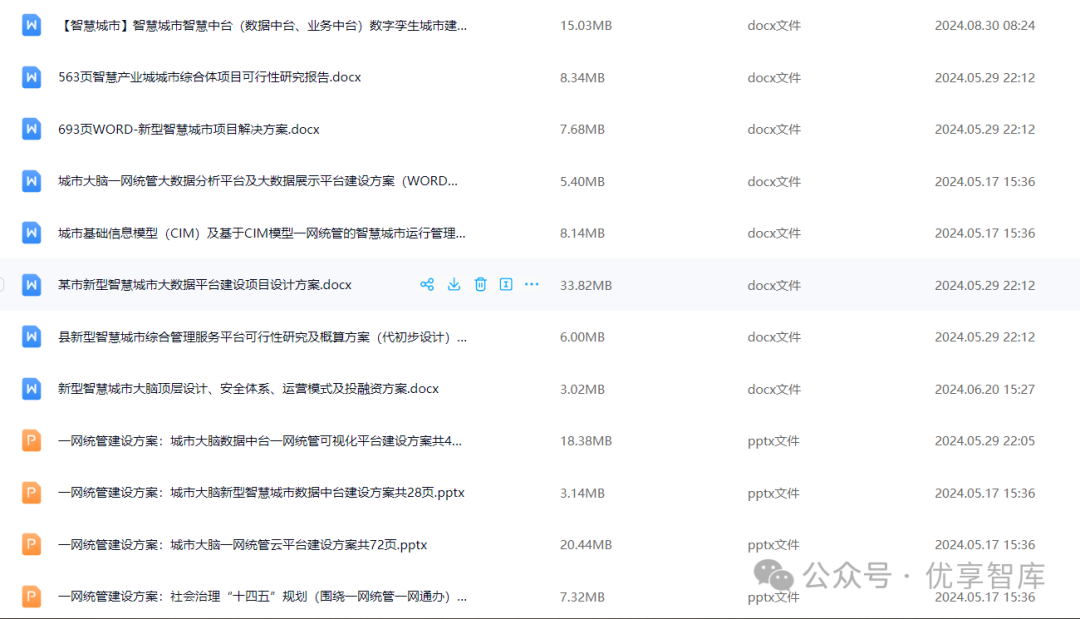Click date 2024.06.20 15:27
1080x619 pixels.
pos(985,389)
